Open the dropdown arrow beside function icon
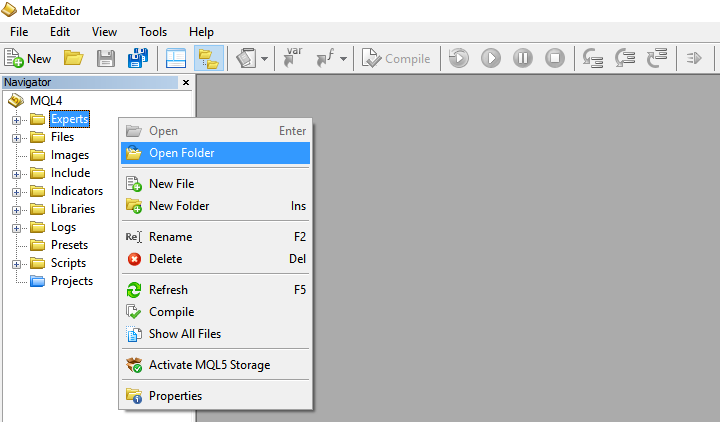This screenshot has width=721, height=422. click(x=343, y=59)
